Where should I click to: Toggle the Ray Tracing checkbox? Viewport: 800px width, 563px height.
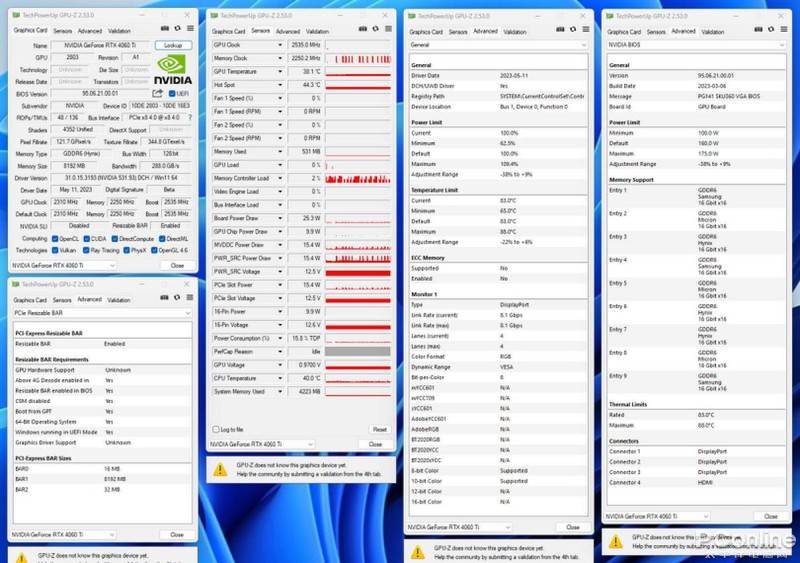click(x=86, y=251)
